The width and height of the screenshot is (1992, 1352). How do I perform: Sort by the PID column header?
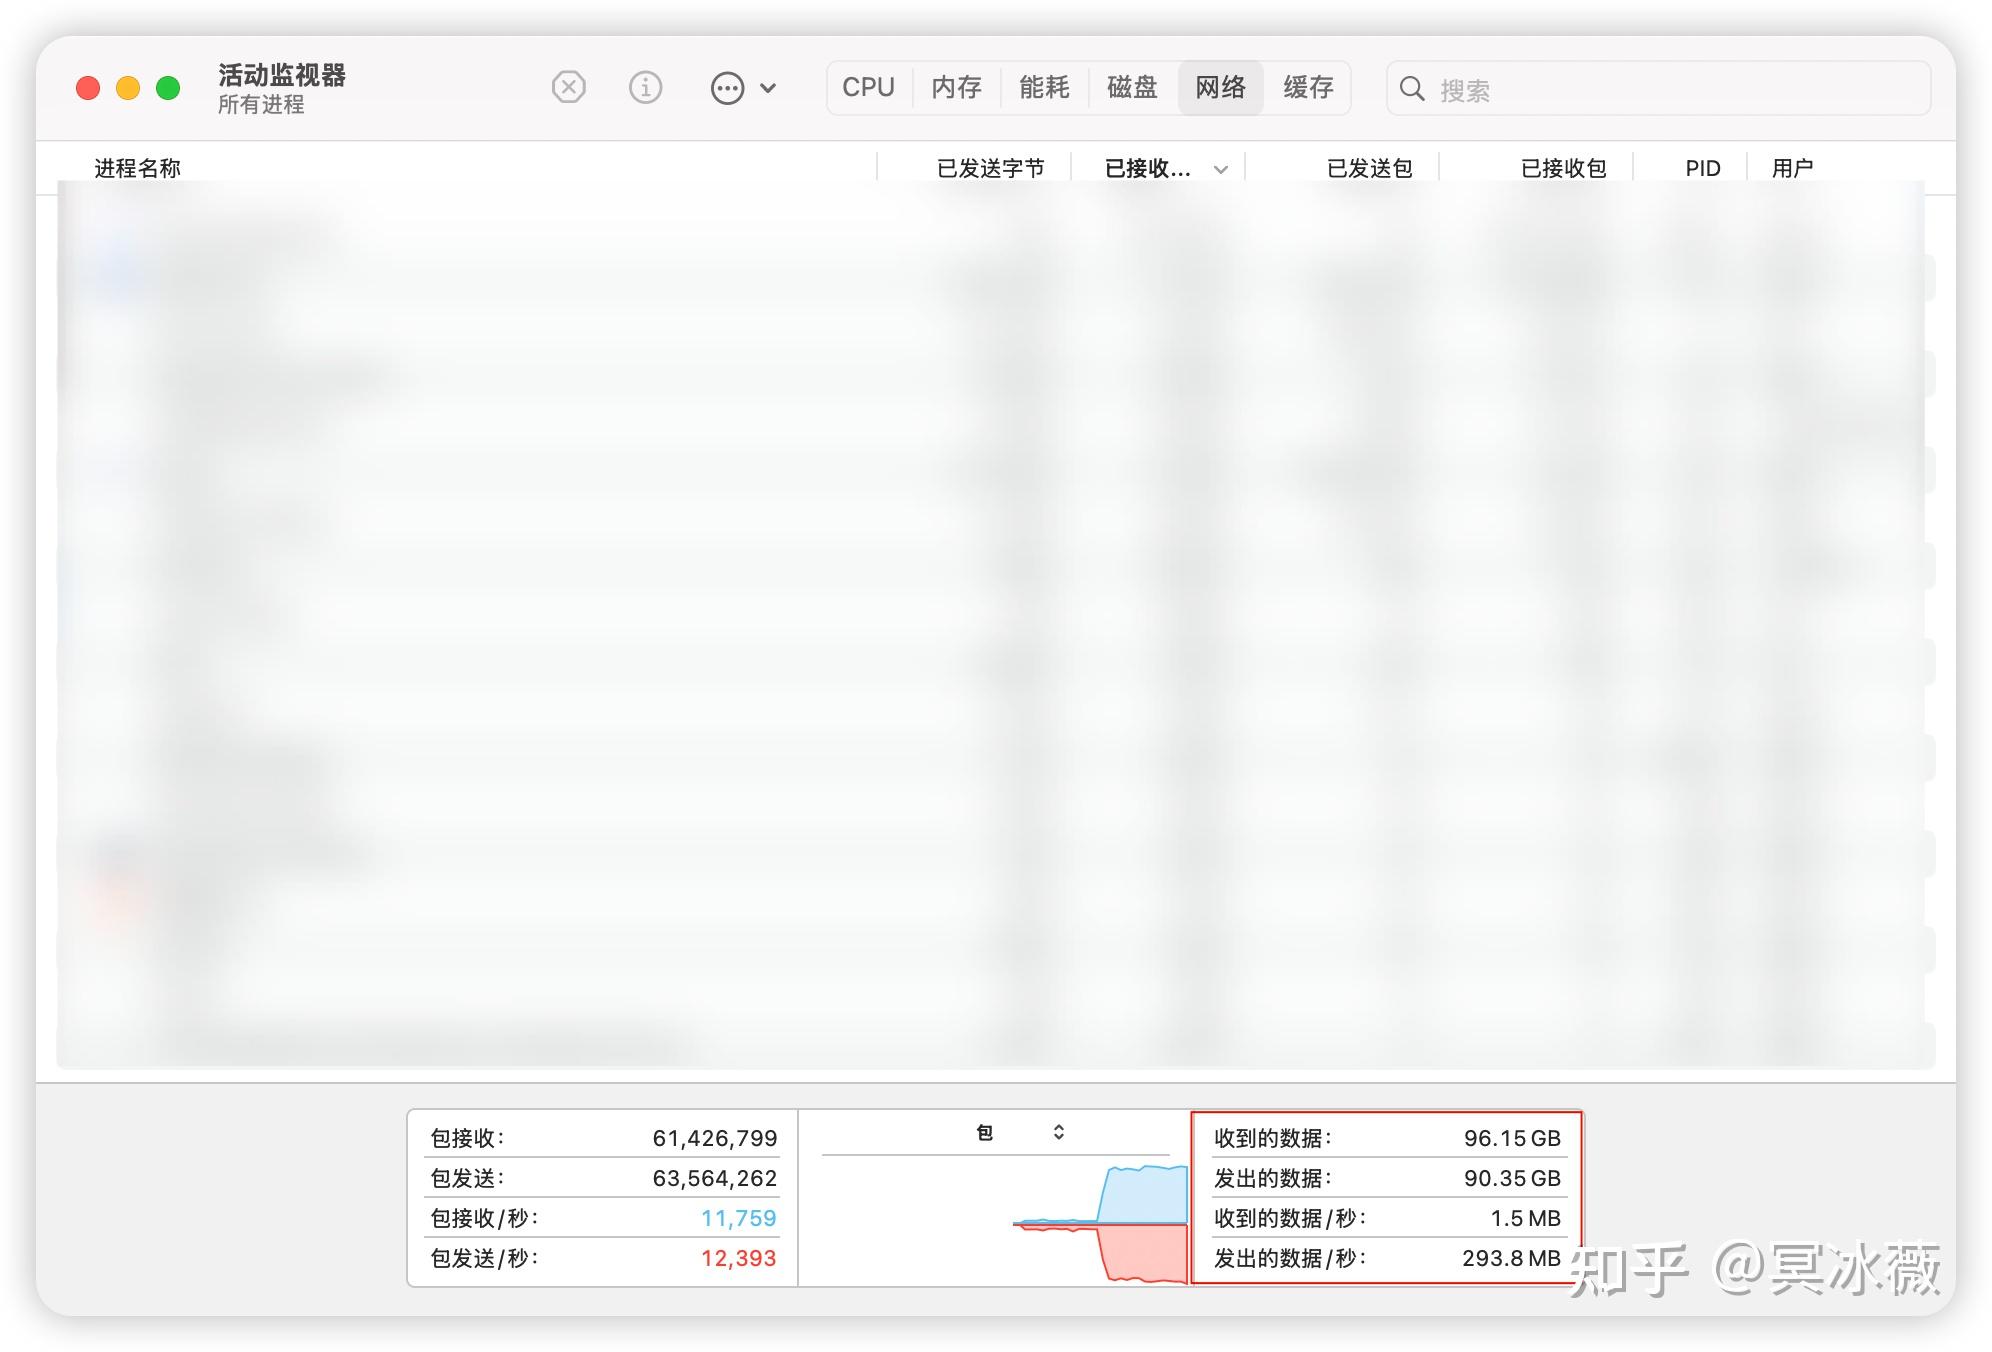point(1700,167)
